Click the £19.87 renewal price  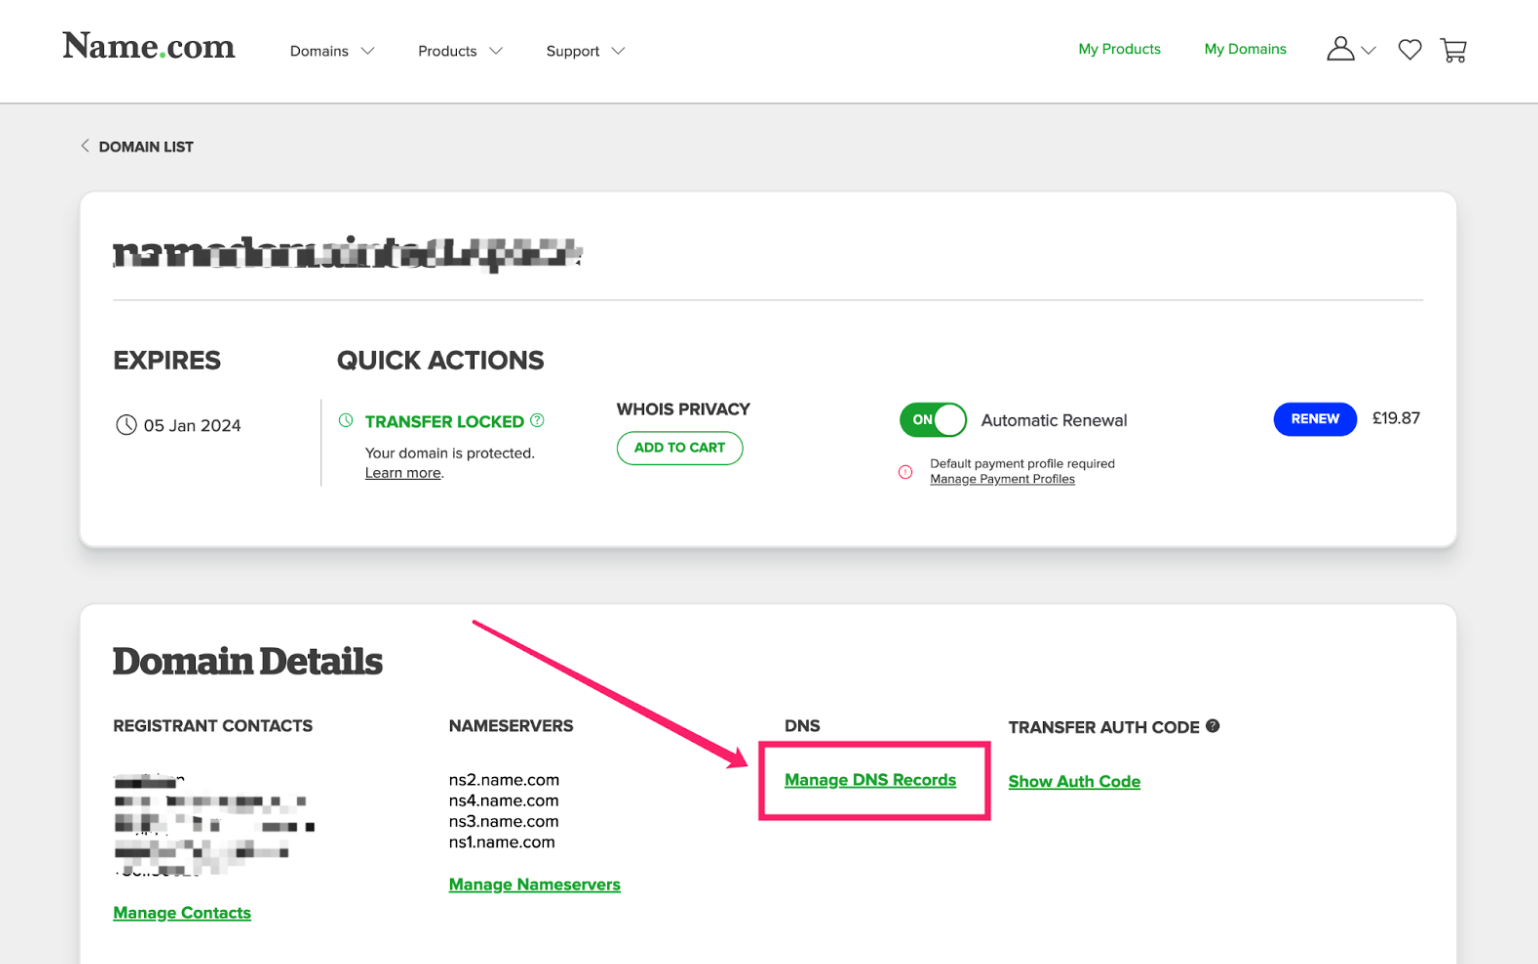point(1396,418)
